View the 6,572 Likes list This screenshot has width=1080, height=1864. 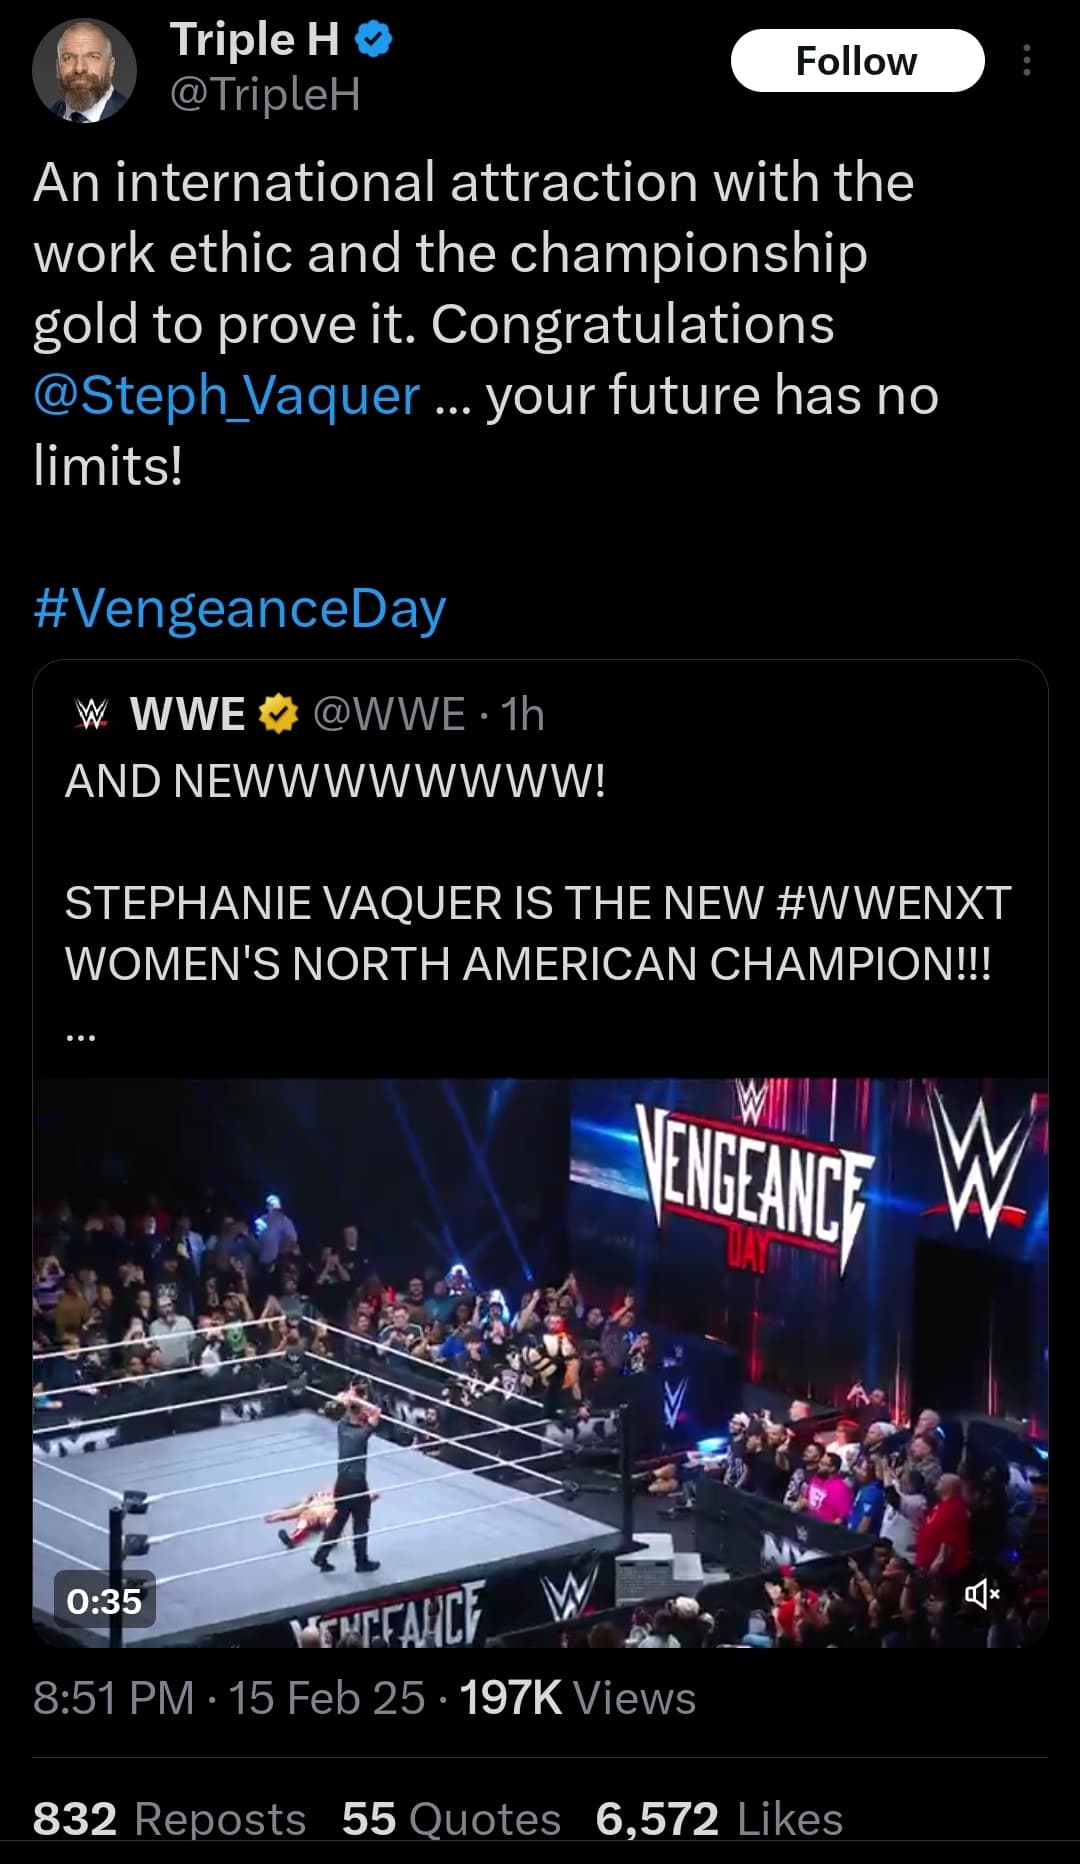719,1819
